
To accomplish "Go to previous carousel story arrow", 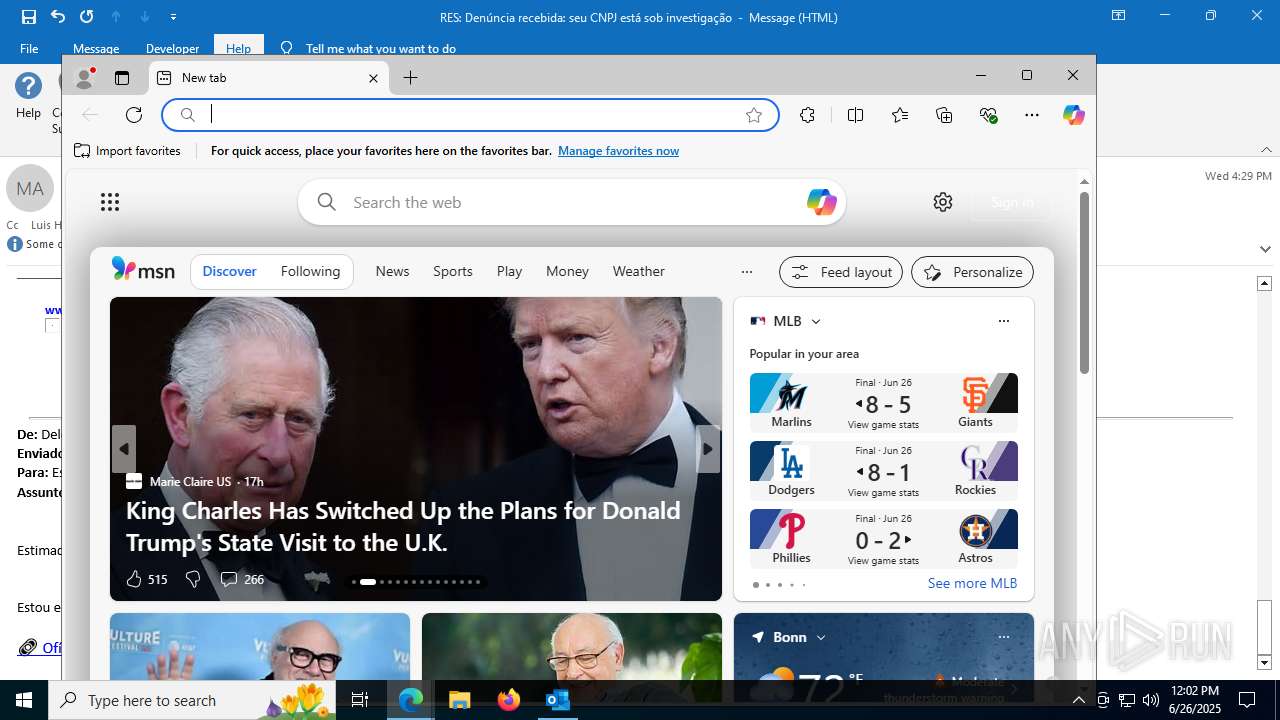I will [x=124, y=449].
